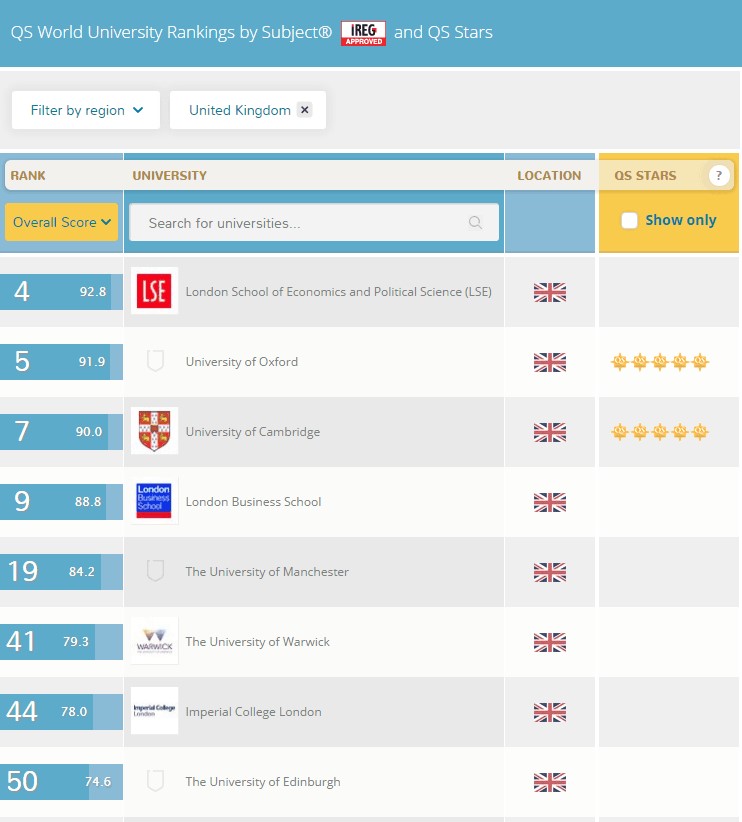
Task: Open The University of Manchester link
Action: (267, 572)
